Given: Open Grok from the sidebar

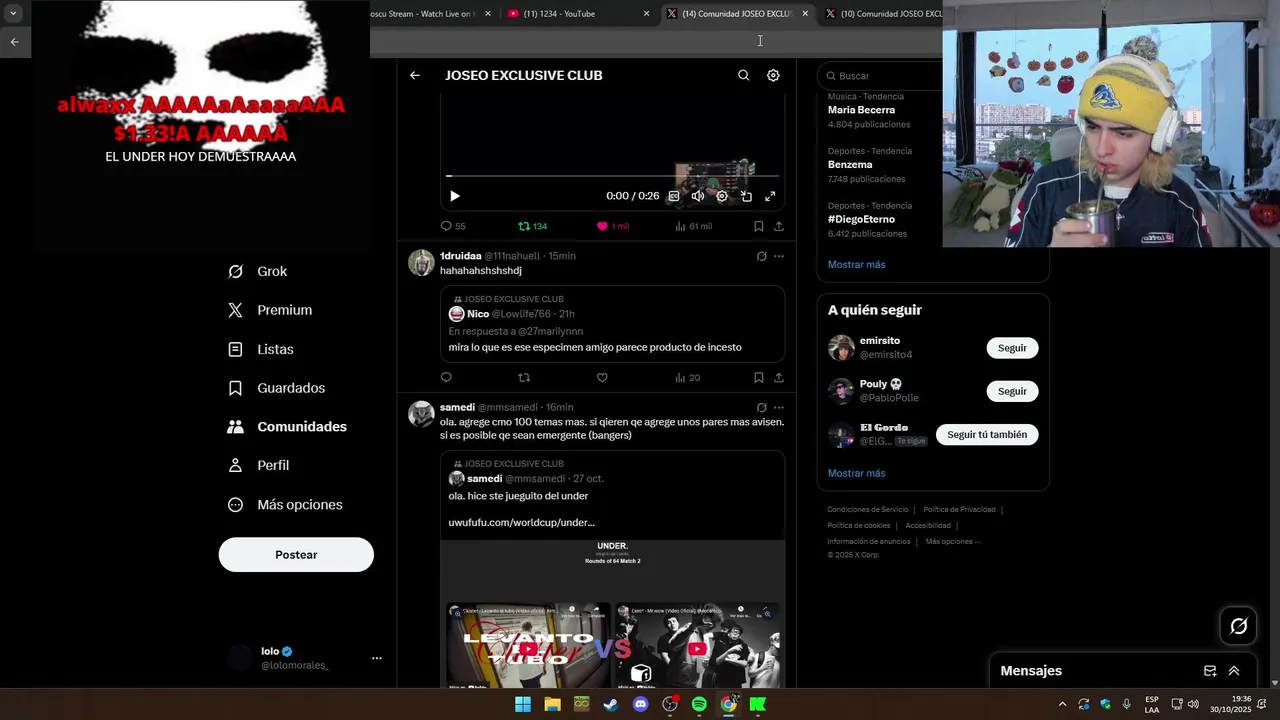Looking at the screenshot, I should tap(258, 271).
